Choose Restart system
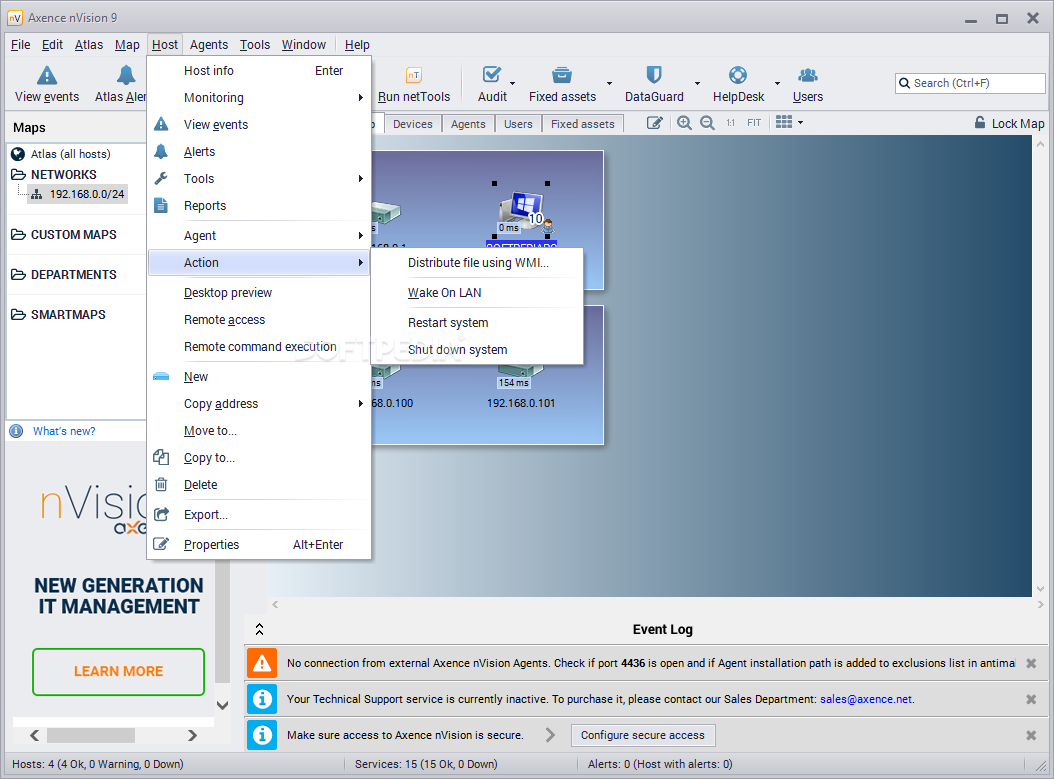Image resolution: width=1054 pixels, height=779 pixels. point(477,323)
